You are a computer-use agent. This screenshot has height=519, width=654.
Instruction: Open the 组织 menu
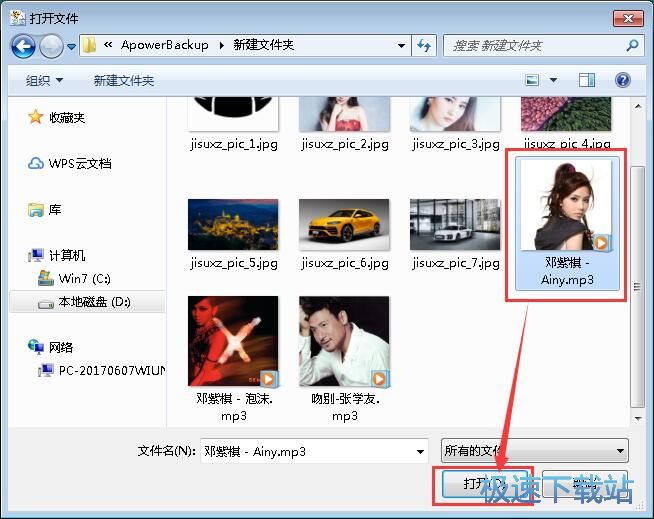tap(44, 80)
